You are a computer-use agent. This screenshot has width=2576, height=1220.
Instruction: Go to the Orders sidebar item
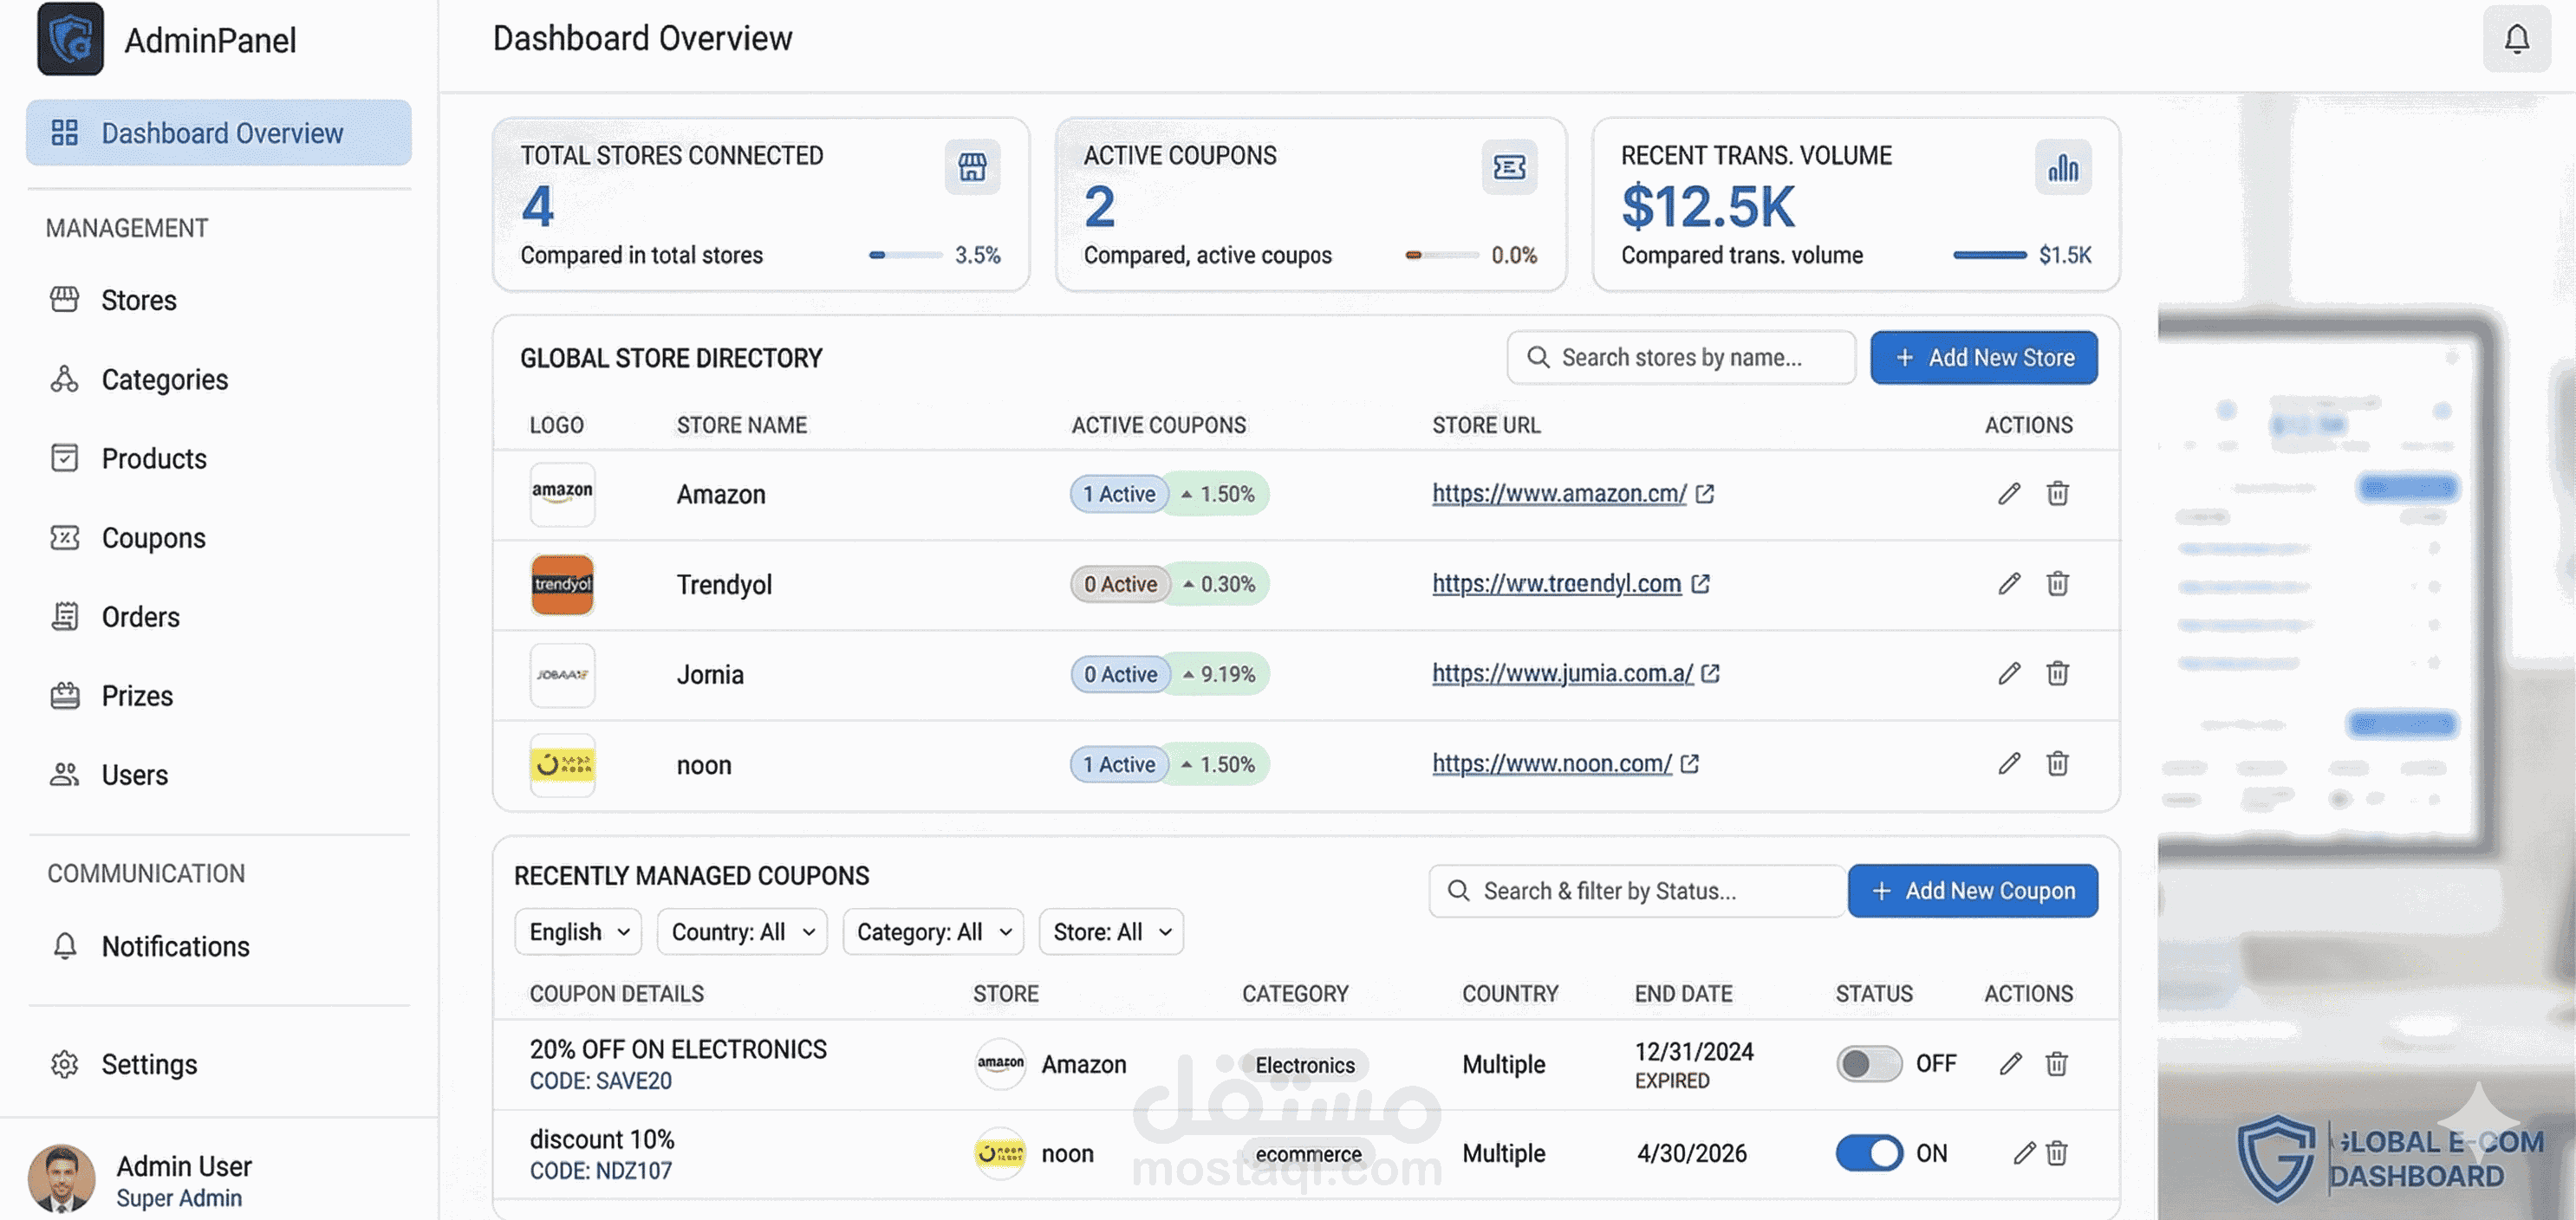tap(140, 617)
